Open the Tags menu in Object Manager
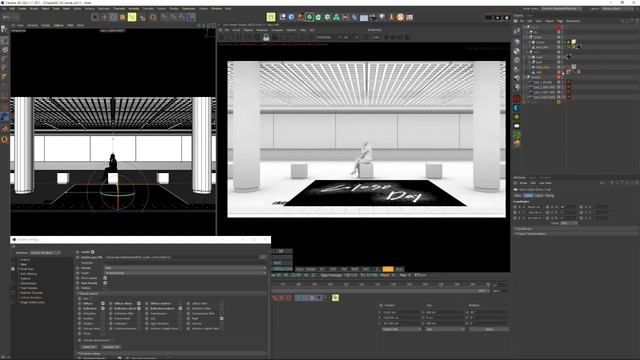This screenshot has height=360, width=640. click(x=560, y=21)
